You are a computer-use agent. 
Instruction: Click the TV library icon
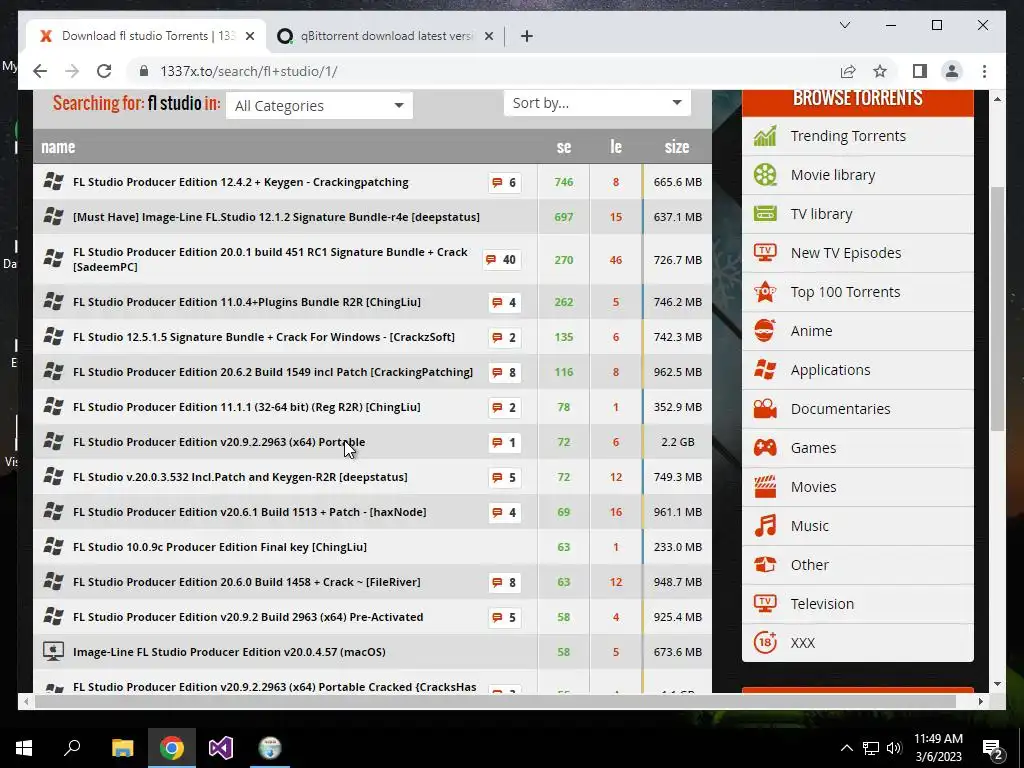[x=765, y=214]
